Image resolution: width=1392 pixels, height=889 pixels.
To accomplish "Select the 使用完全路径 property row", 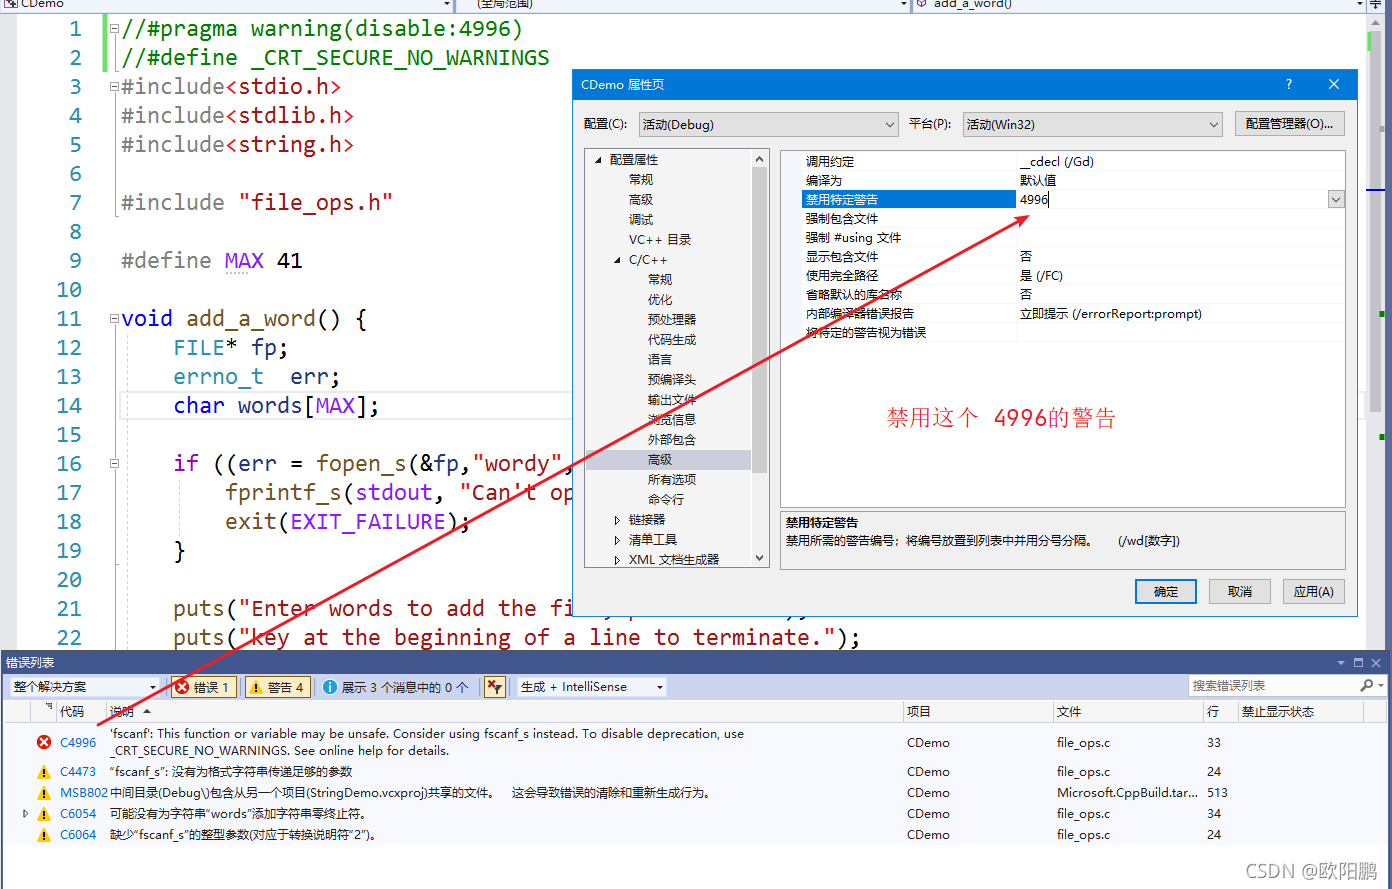I will point(1074,276).
